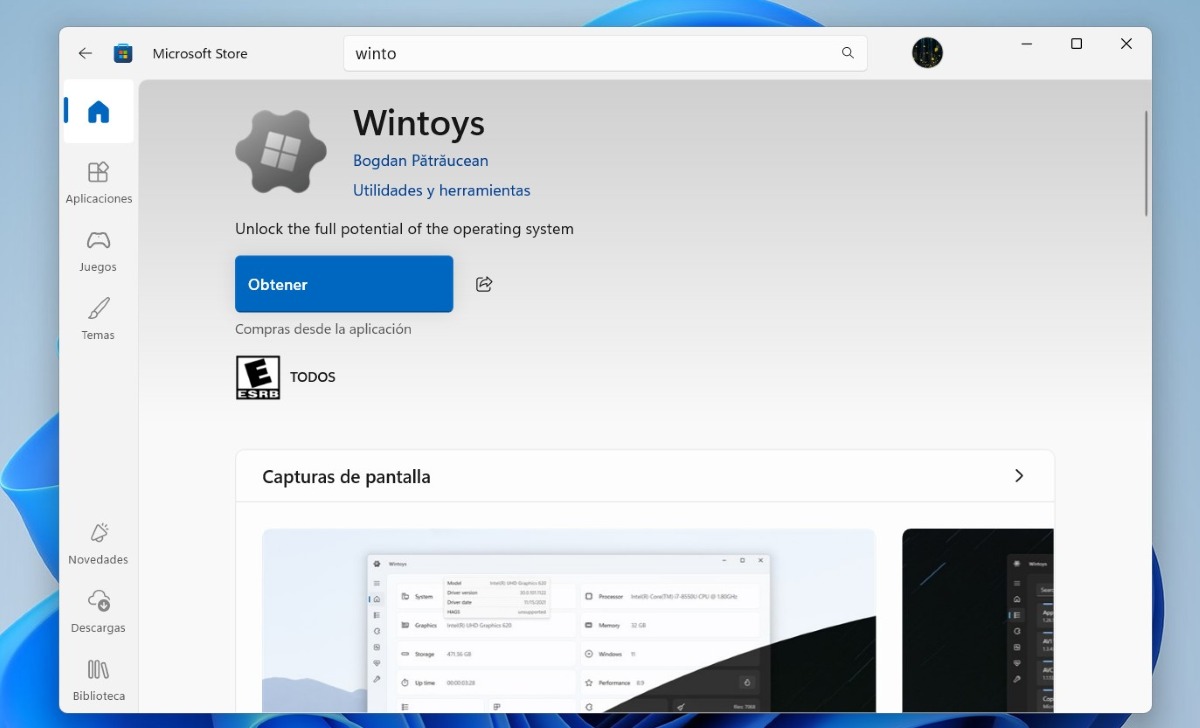Screen dimensions: 1200x728
Task: Open the Temas section in the sidebar
Action: coord(98,318)
